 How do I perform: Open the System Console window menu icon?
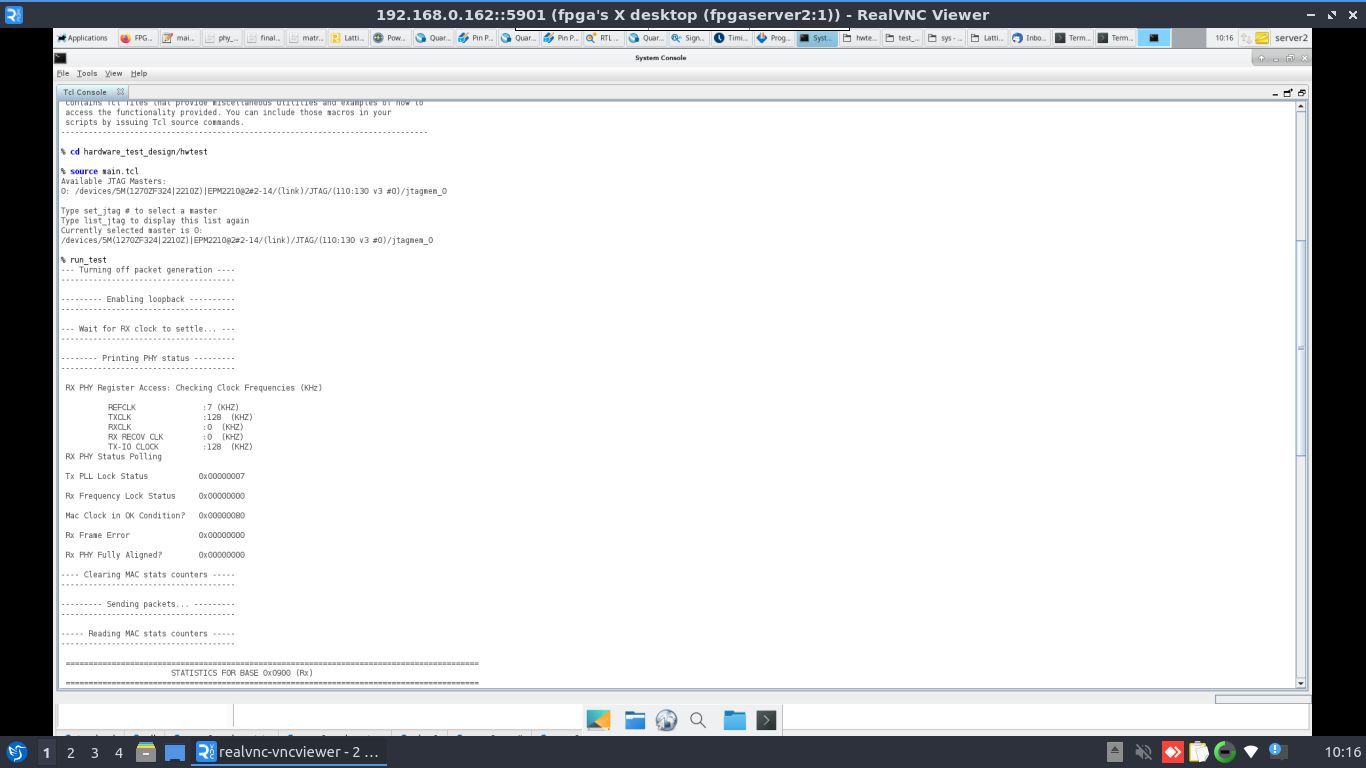point(61,58)
